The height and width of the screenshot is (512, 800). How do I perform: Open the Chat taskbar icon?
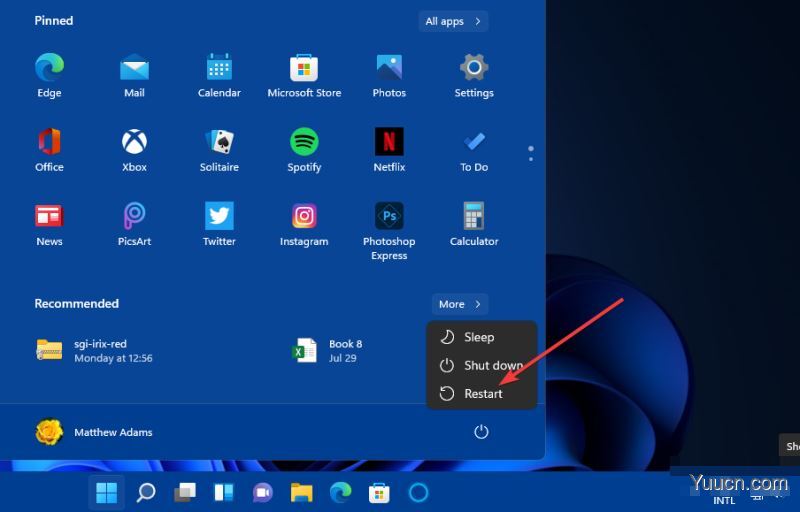click(263, 493)
